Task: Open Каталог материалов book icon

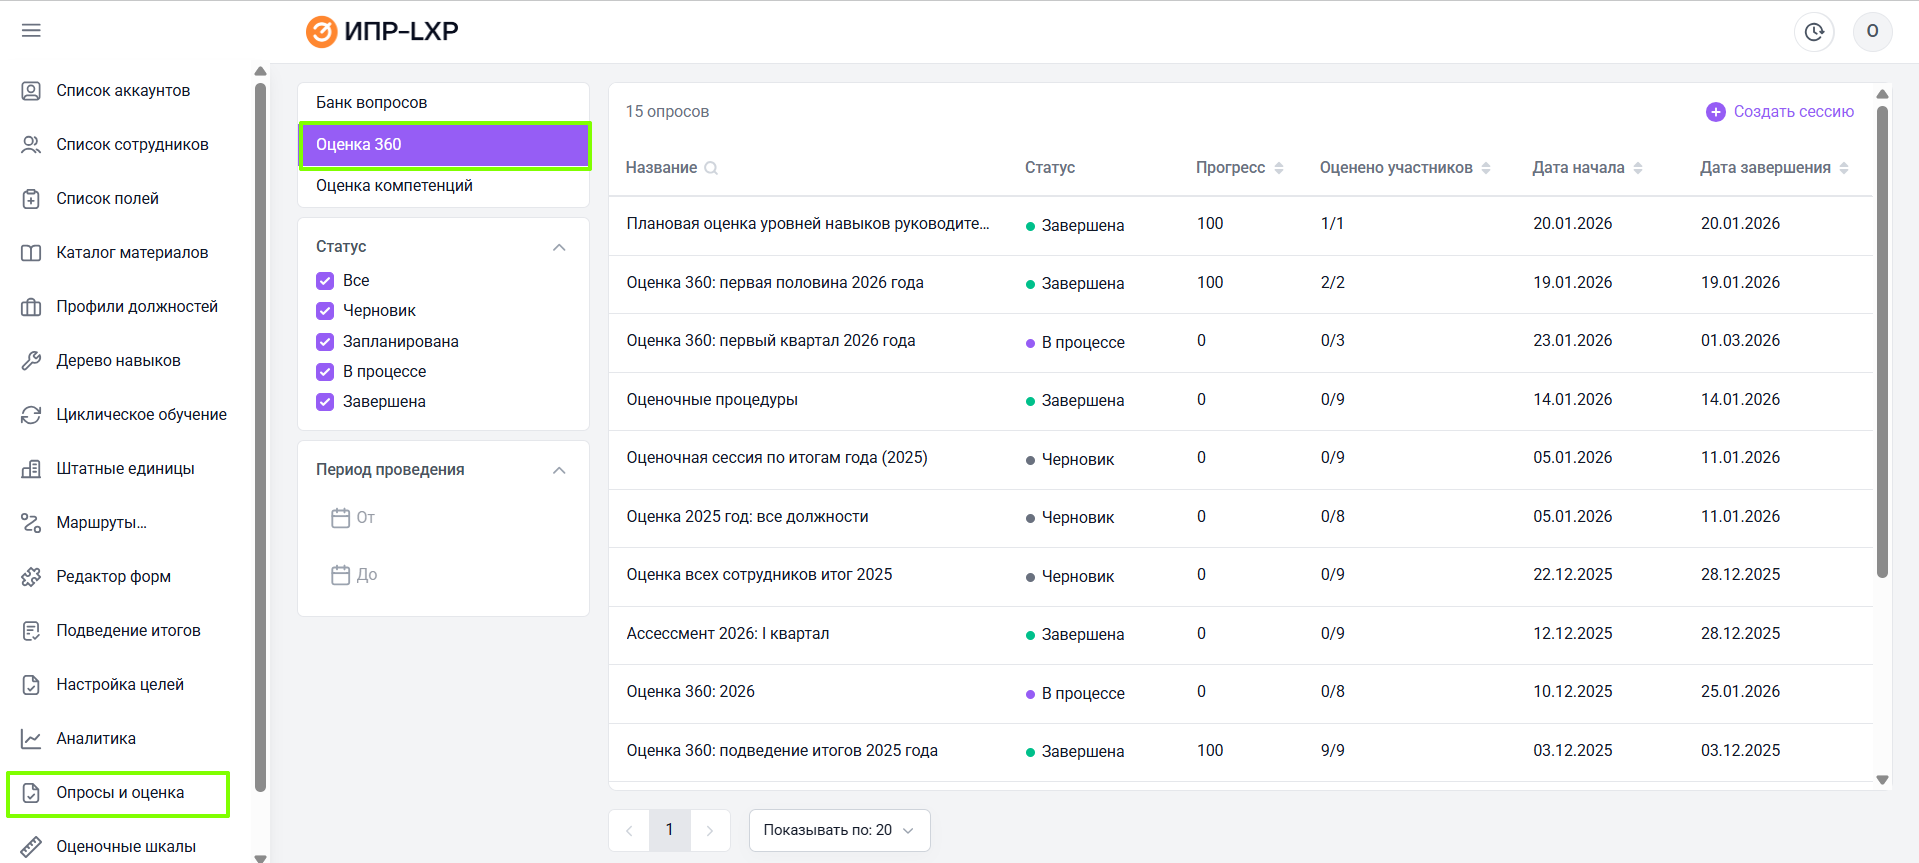Action: tap(31, 253)
